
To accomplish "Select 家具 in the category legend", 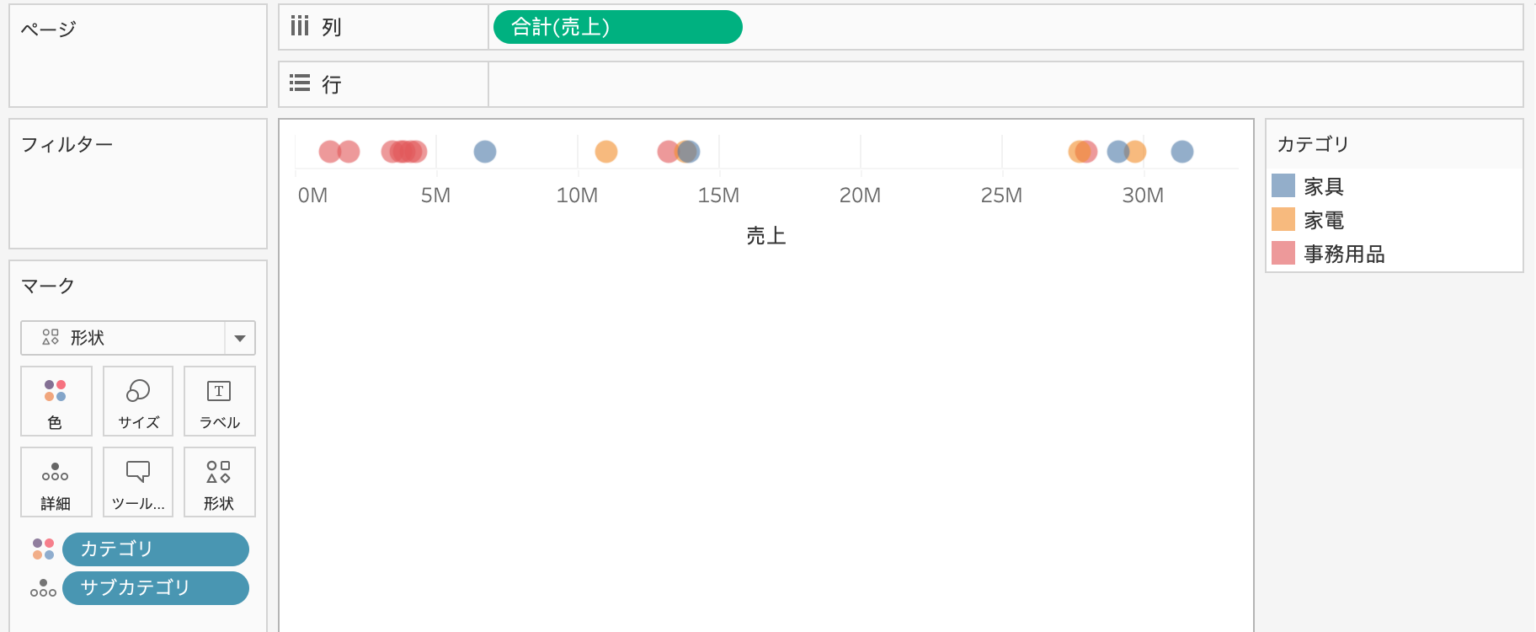I will (1325, 185).
